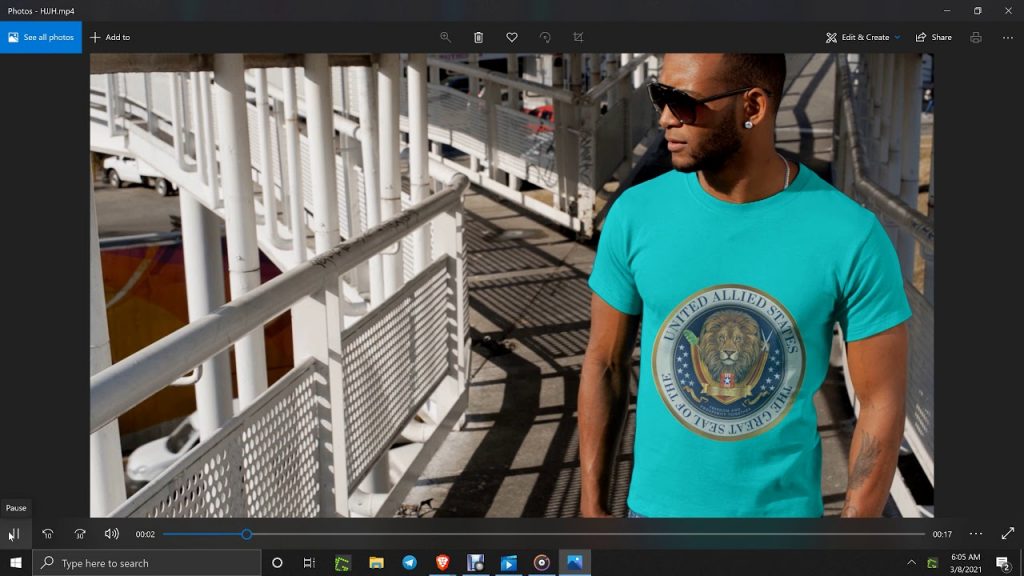Screen dimensions: 1024x576
Task: Open File Explorer from the taskbar
Action: point(376,563)
